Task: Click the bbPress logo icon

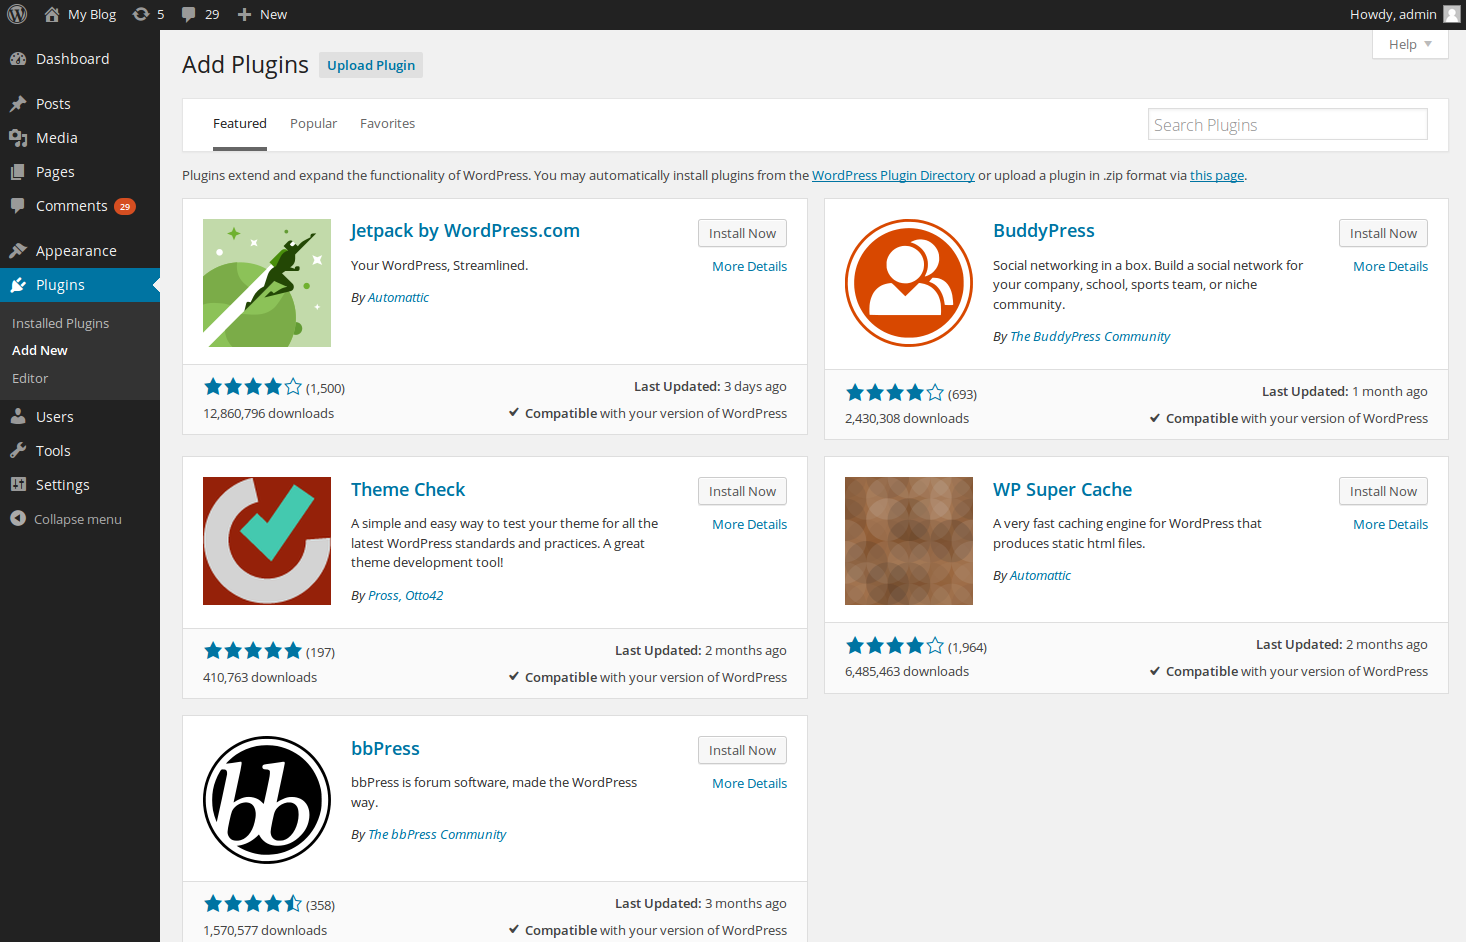Action: pos(266,800)
